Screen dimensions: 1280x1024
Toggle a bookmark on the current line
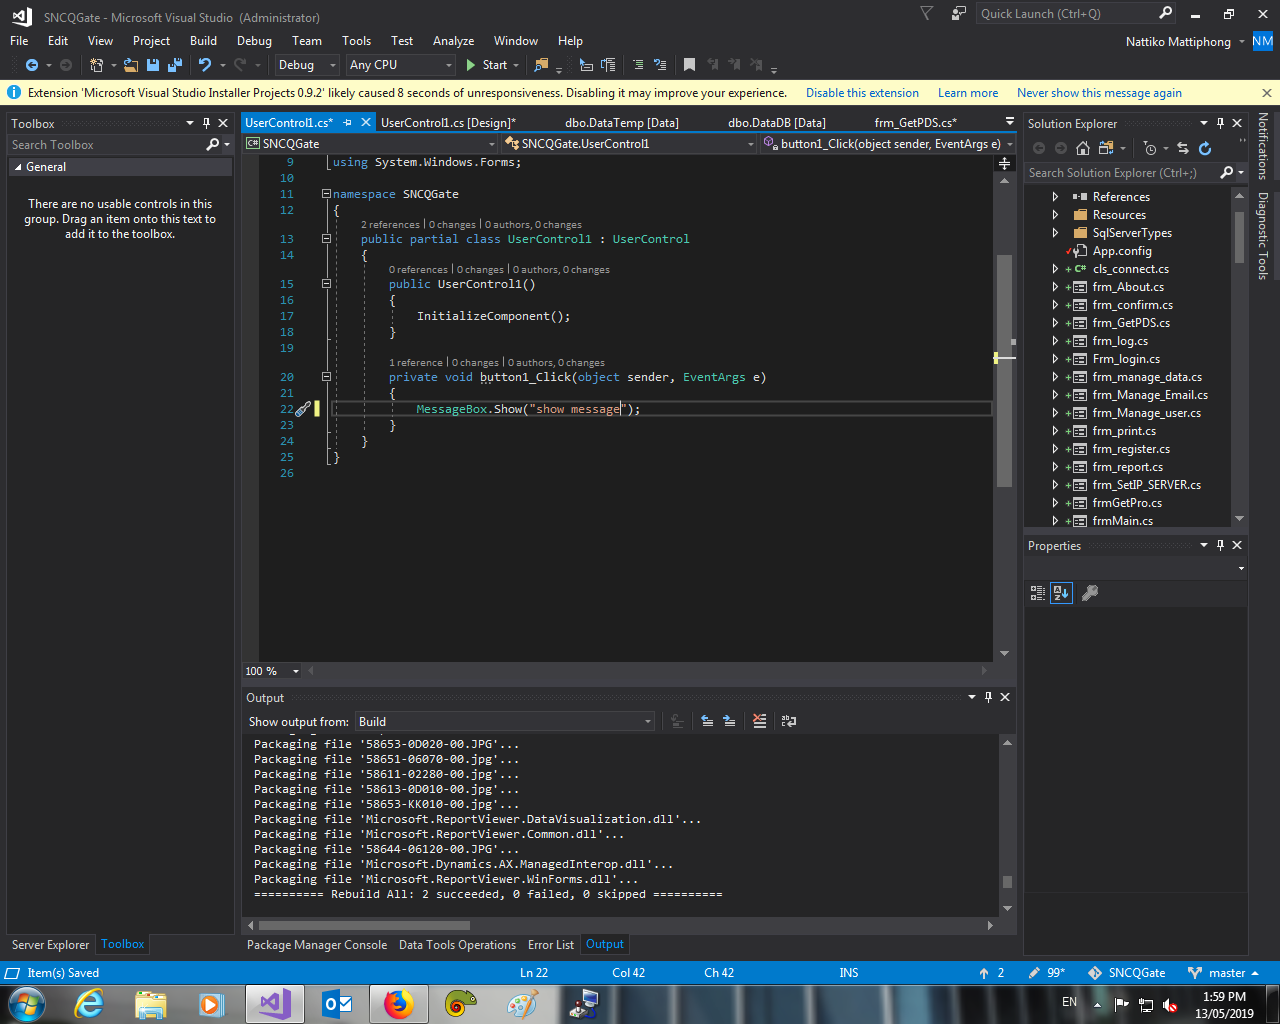(x=689, y=65)
